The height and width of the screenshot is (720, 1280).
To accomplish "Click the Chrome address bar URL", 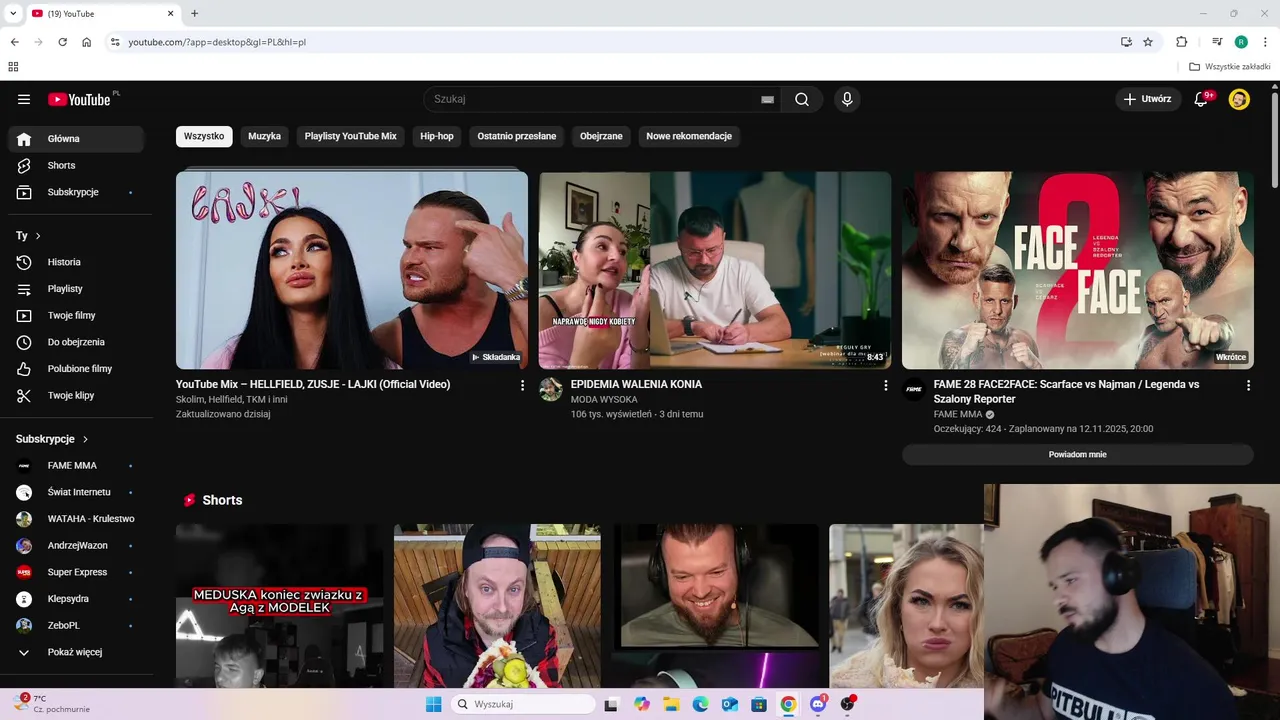I will click(217, 42).
